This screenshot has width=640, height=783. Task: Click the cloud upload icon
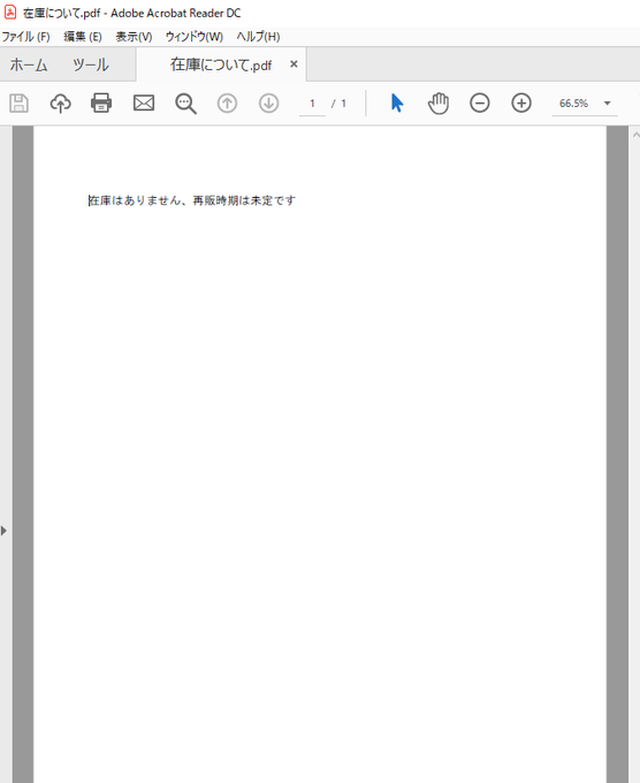(60, 103)
